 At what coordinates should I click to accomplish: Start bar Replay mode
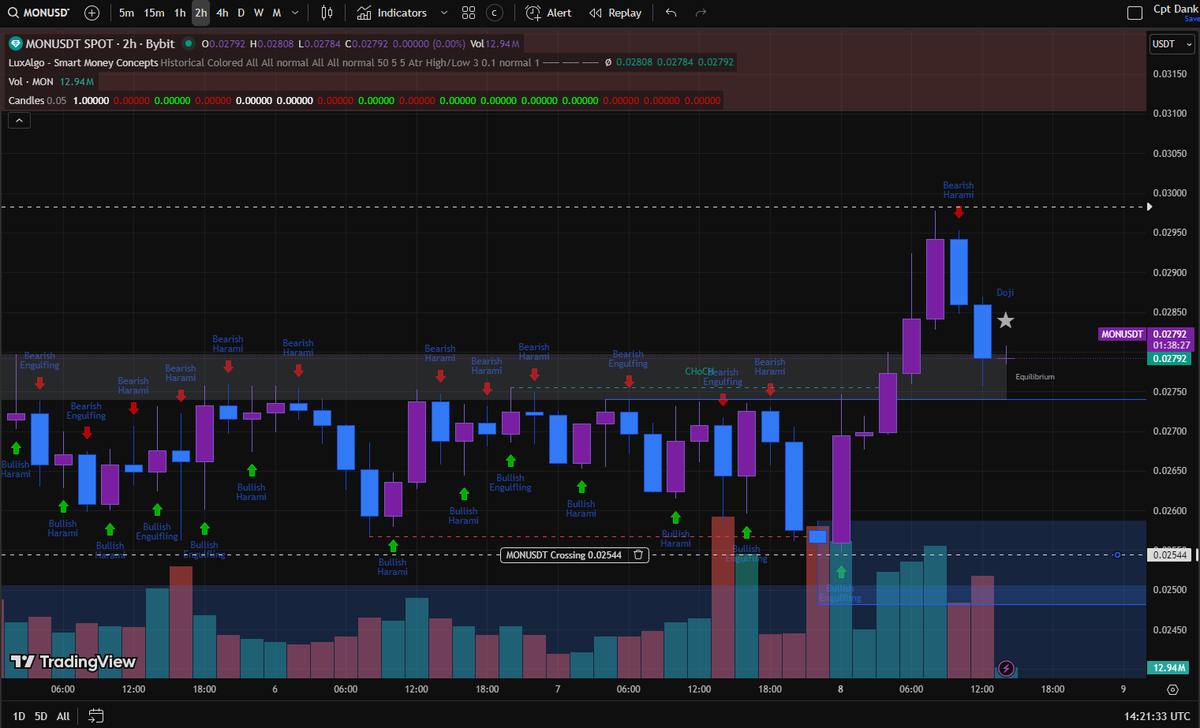coord(616,13)
